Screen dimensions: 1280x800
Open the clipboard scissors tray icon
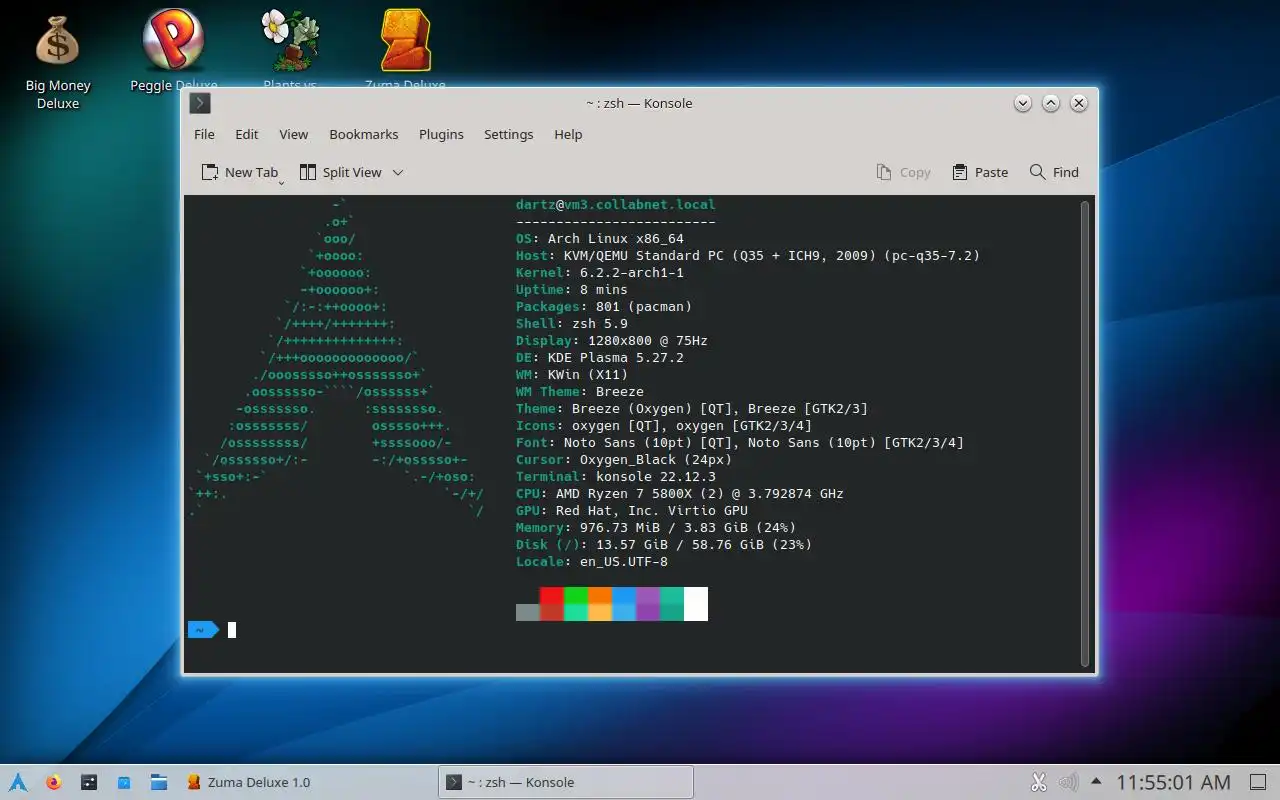click(x=1038, y=782)
